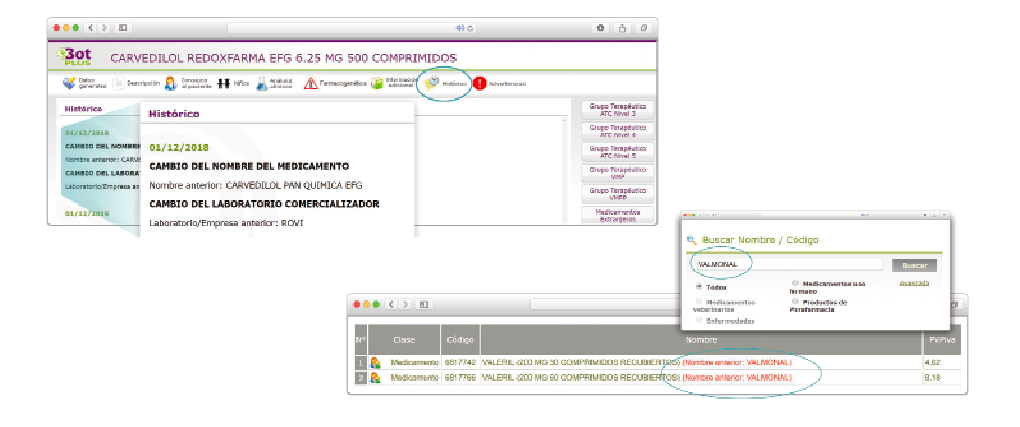Click the Farmacogenética warning triangle icon
This screenshot has width=1020, height=427.
[x=310, y=84]
